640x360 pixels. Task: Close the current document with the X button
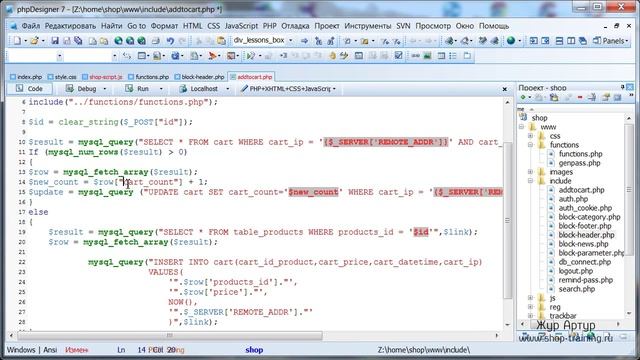click(504, 89)
